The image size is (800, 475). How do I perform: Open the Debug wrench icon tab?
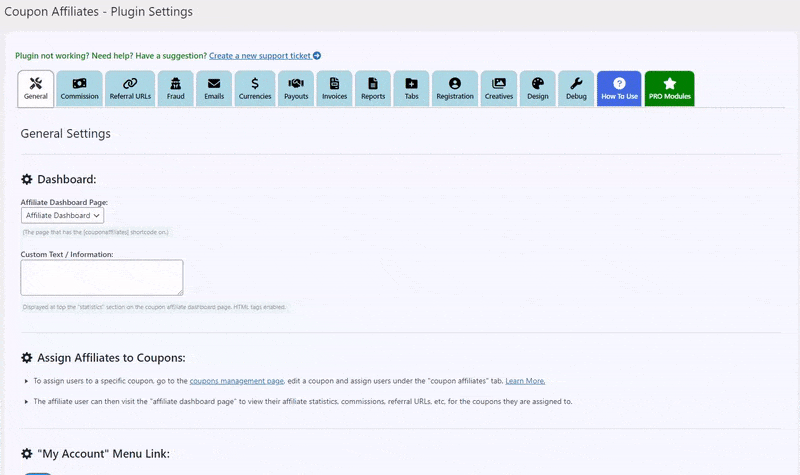pos(576,89)
